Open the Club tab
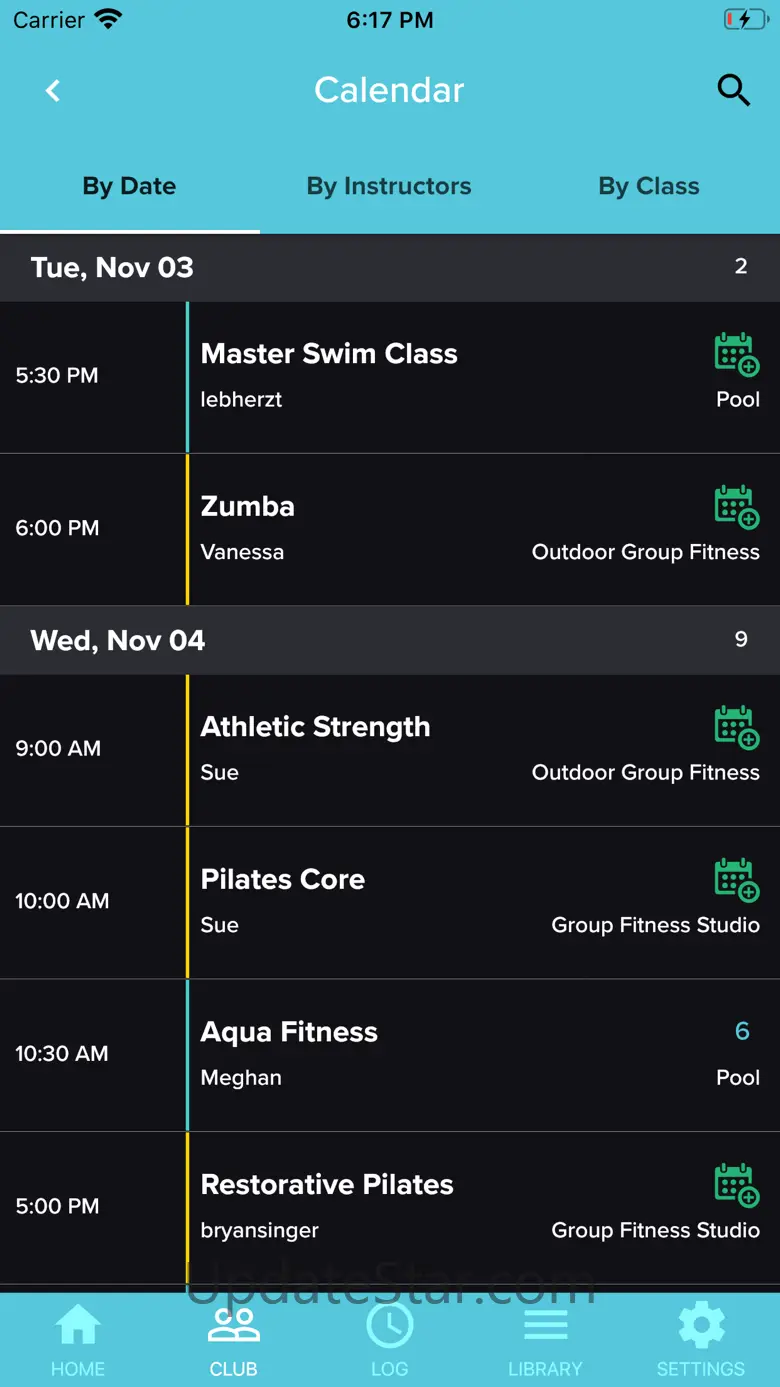The height and width of the screenshot is (1387, 780). pyautogui.click(x=233, y=1340)
